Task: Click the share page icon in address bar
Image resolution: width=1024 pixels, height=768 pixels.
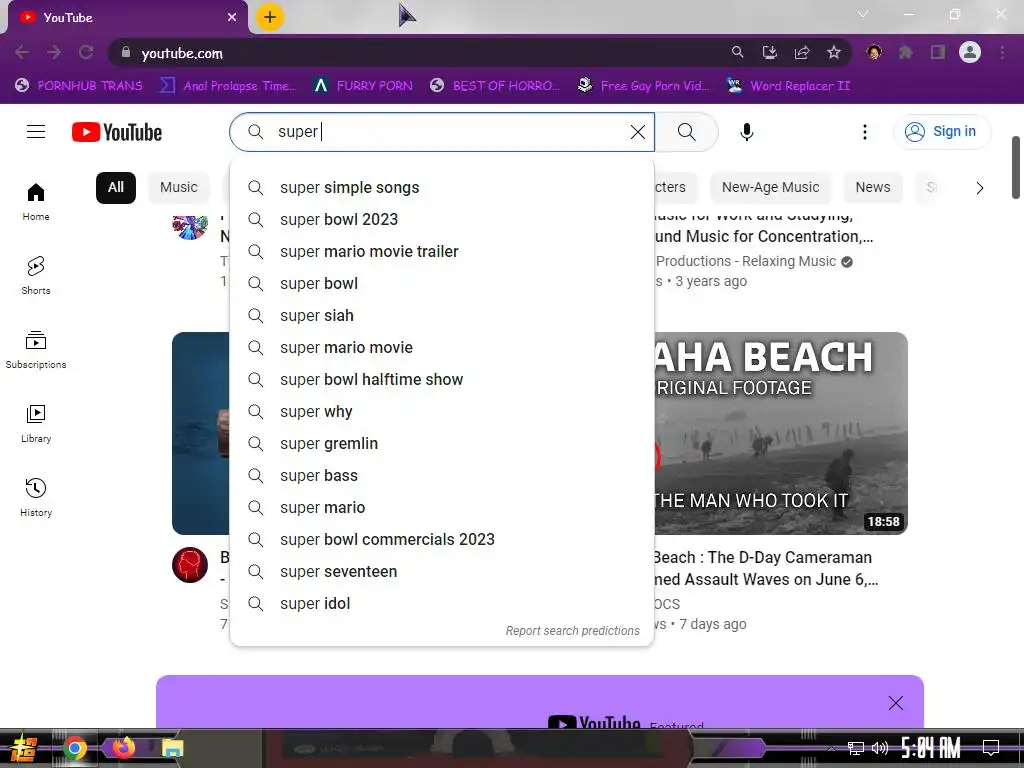Action: 802,52
